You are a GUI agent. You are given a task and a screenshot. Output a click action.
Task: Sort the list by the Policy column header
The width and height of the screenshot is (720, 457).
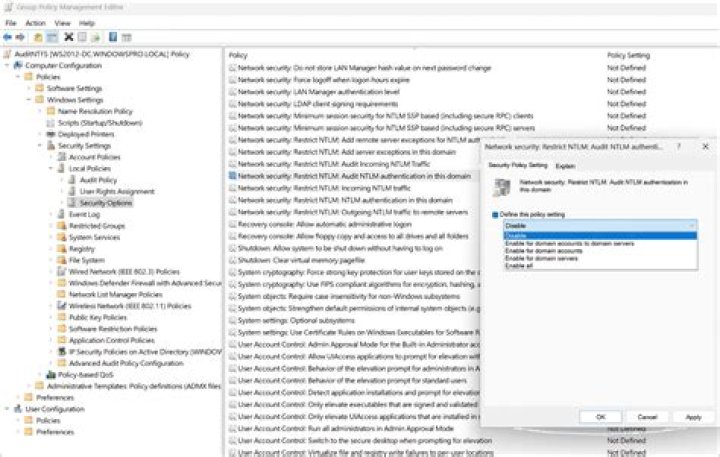click(238, 55)
